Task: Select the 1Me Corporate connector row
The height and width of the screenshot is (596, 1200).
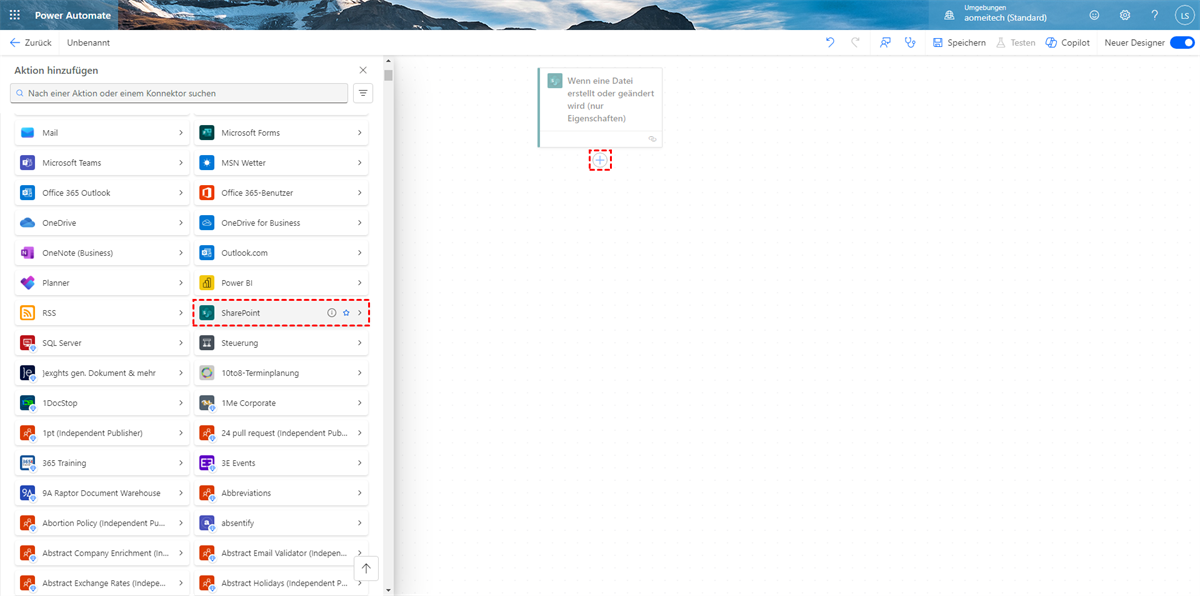Action: pyautogui.click(x=281, y=403)
